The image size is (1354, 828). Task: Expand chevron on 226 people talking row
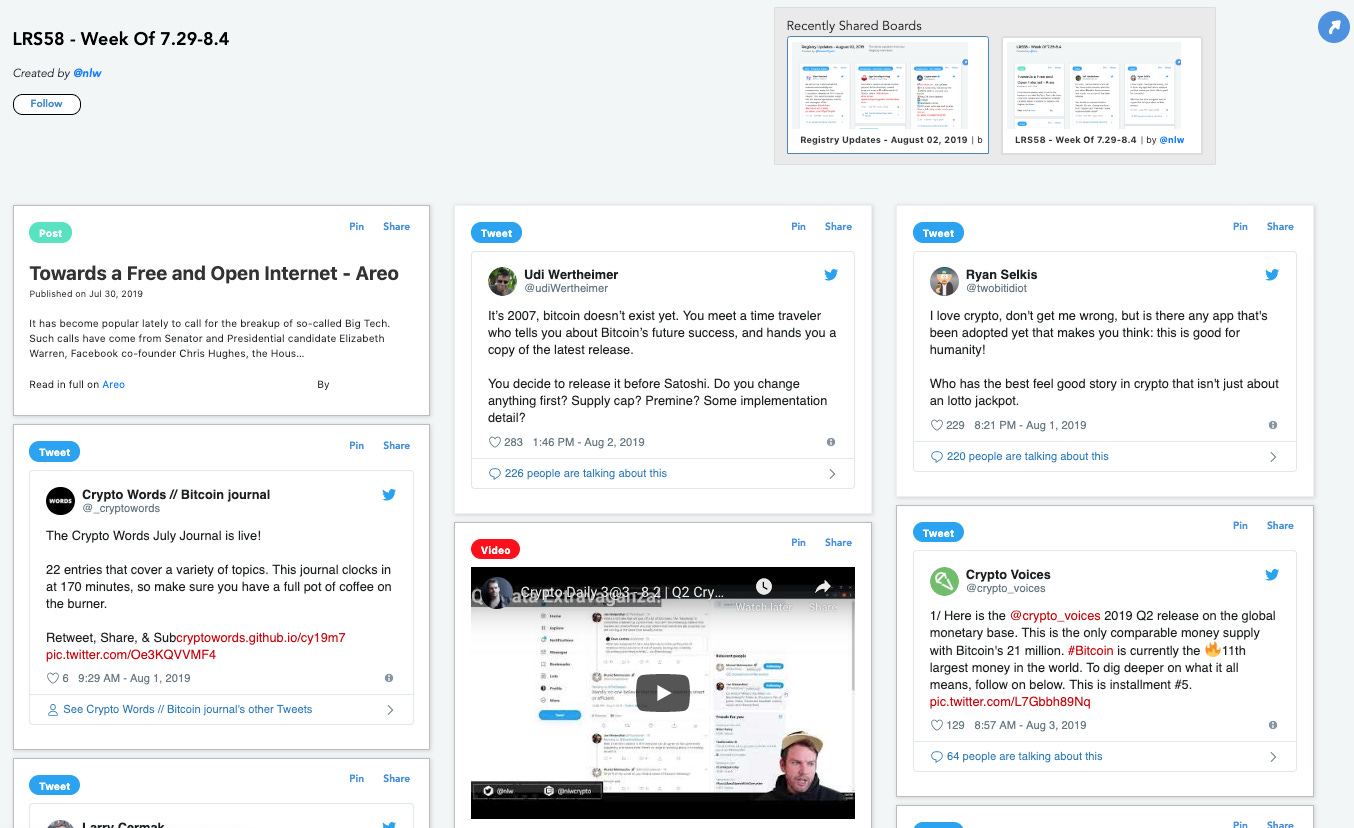tap(832, 474)
